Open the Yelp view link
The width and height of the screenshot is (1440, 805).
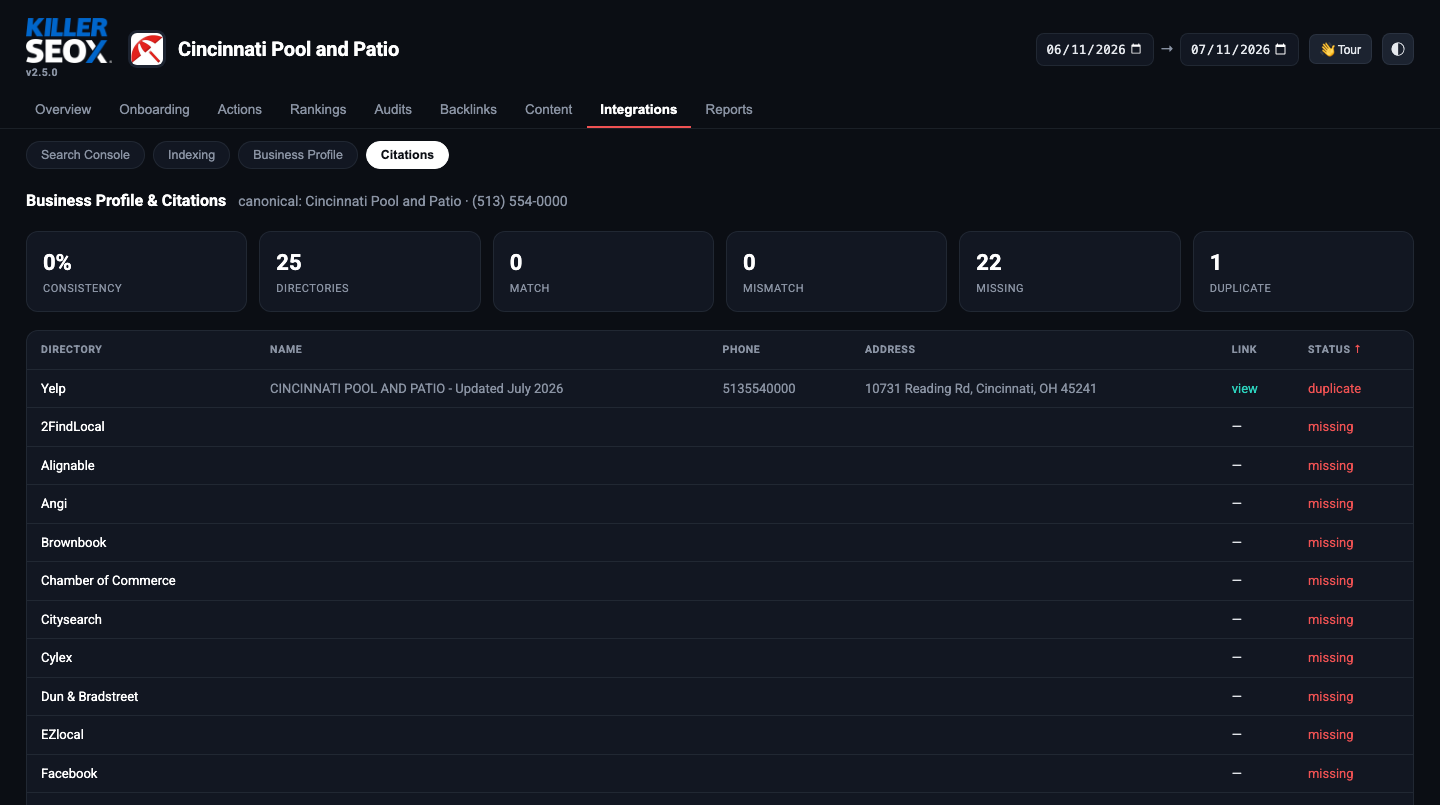point(1244,388)
